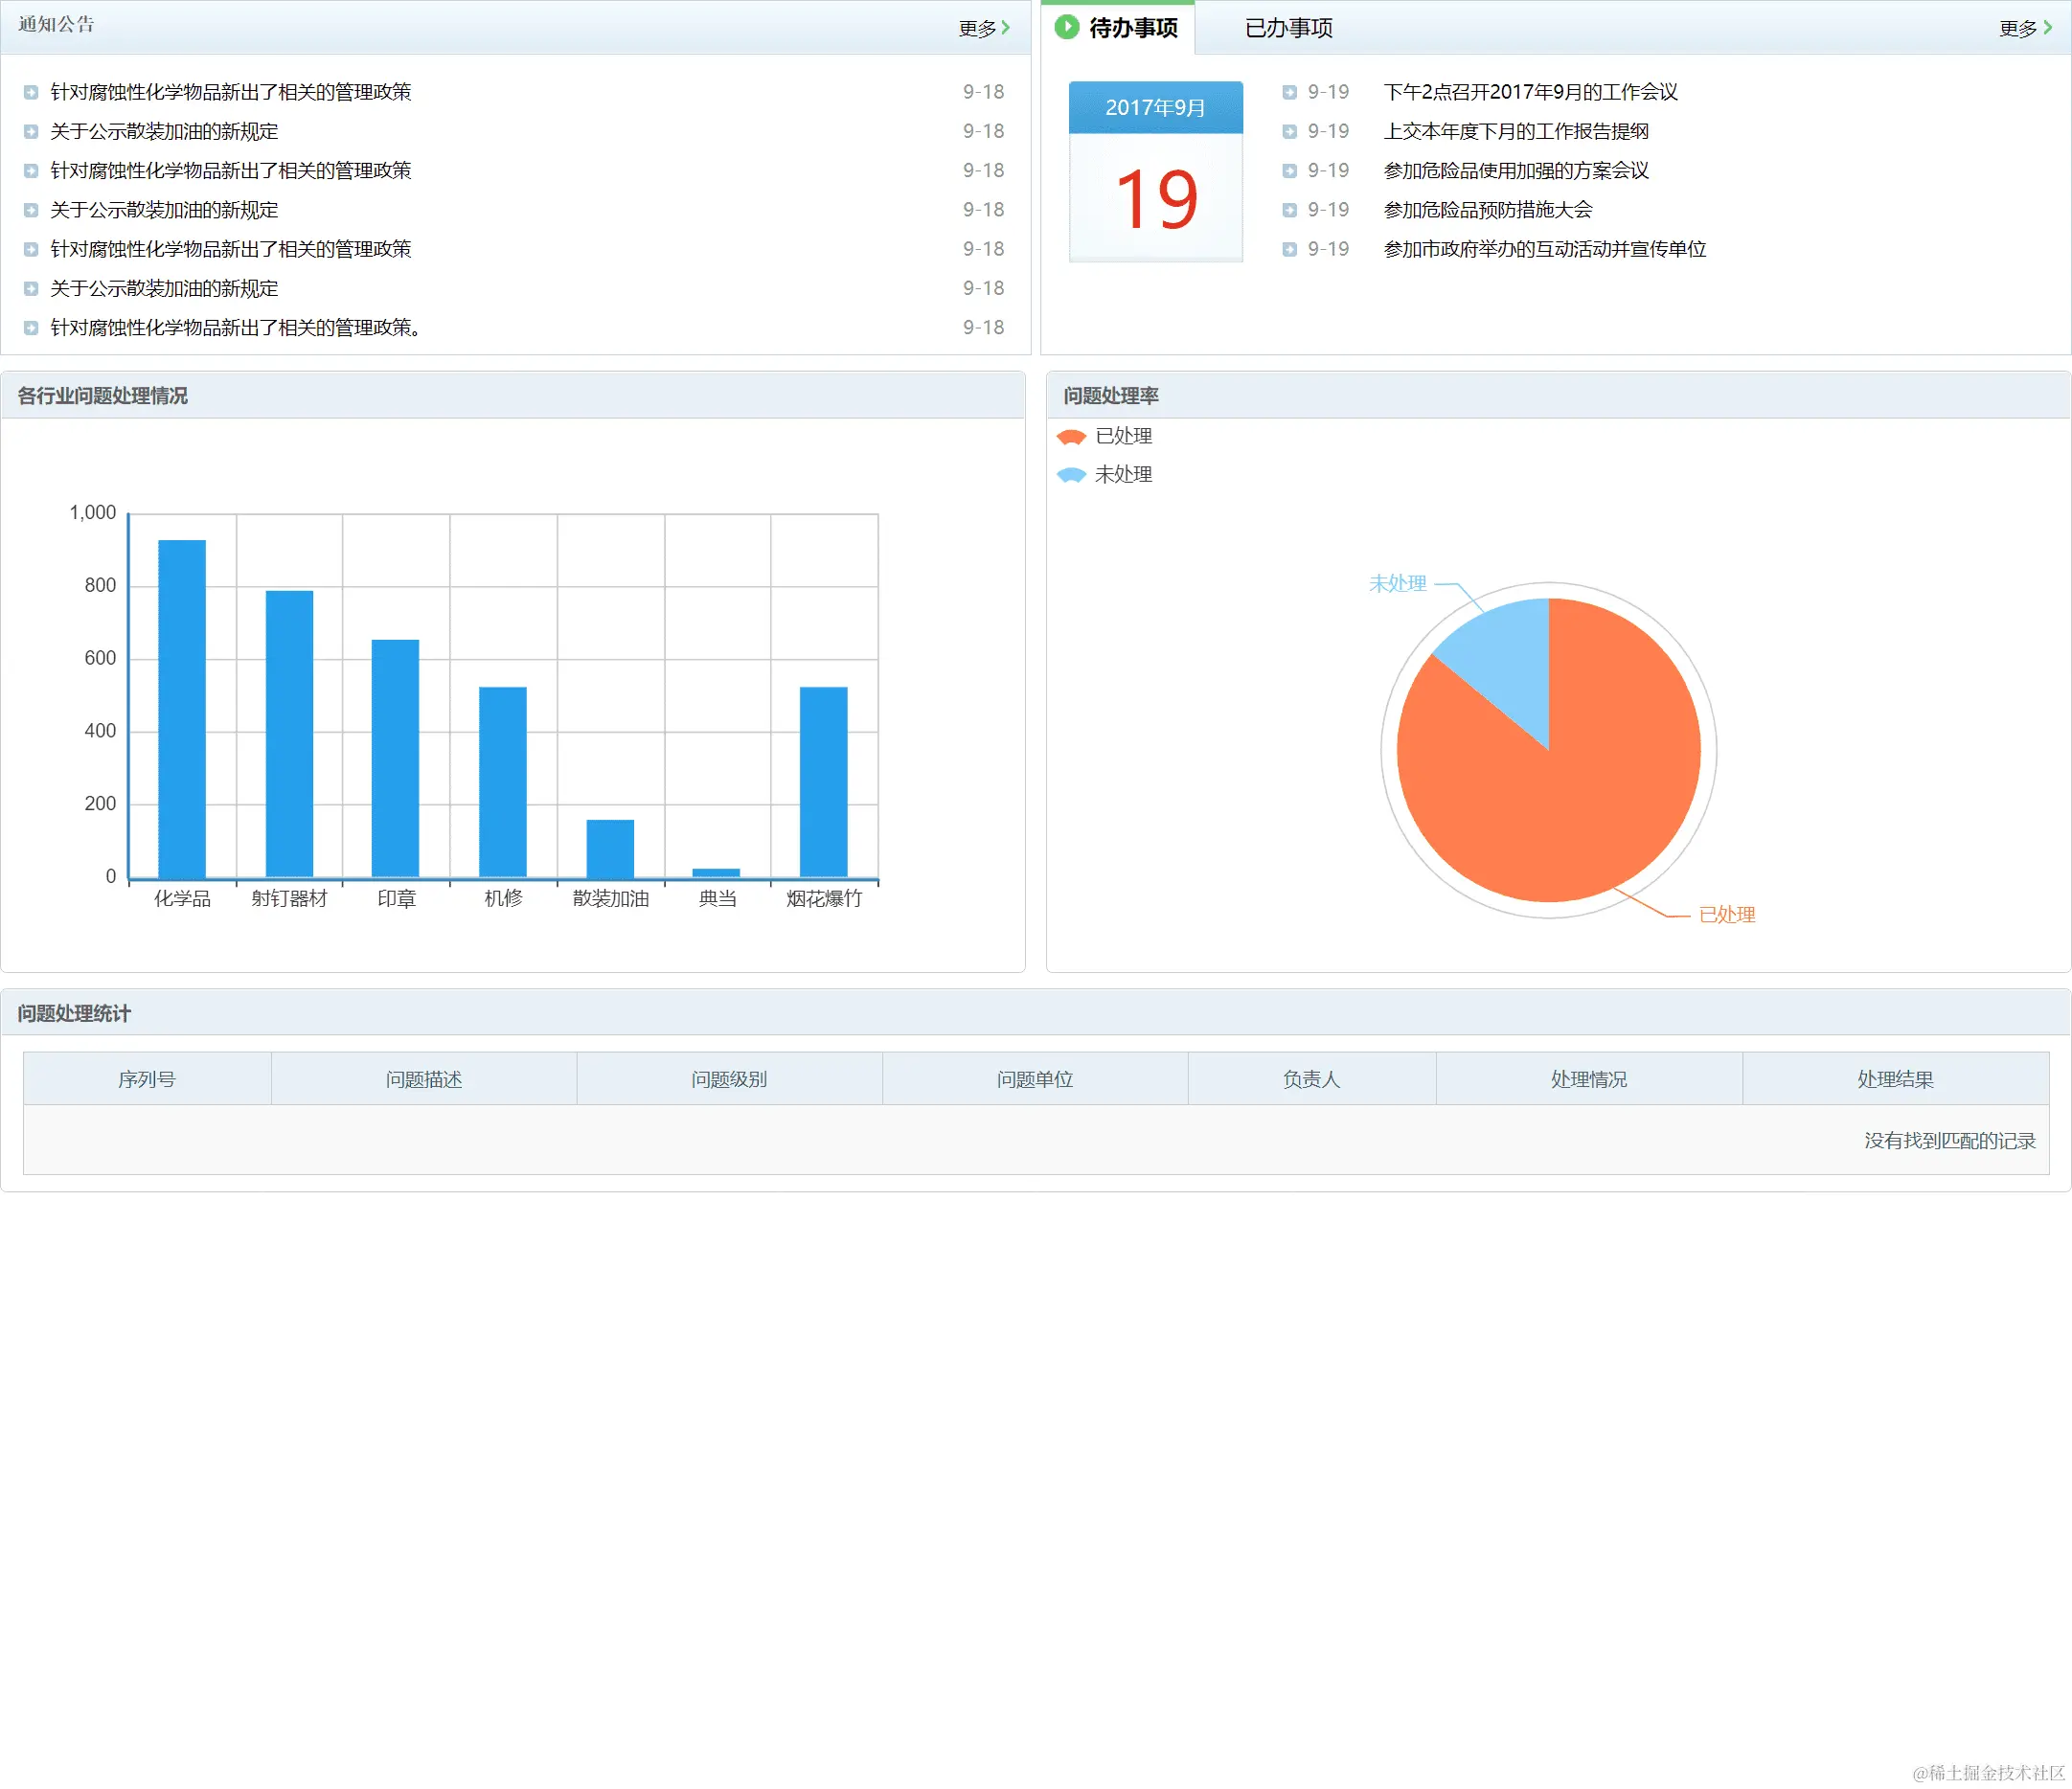Click arrow bullet beside first notice item
The image size is (2072, 1789).
coord(31,92)
